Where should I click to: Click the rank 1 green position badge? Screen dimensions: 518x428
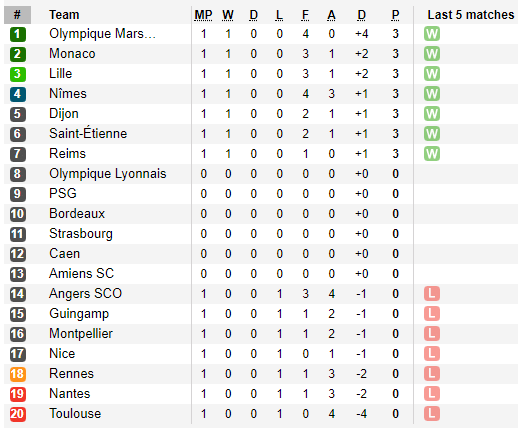[x=18, y=34]
